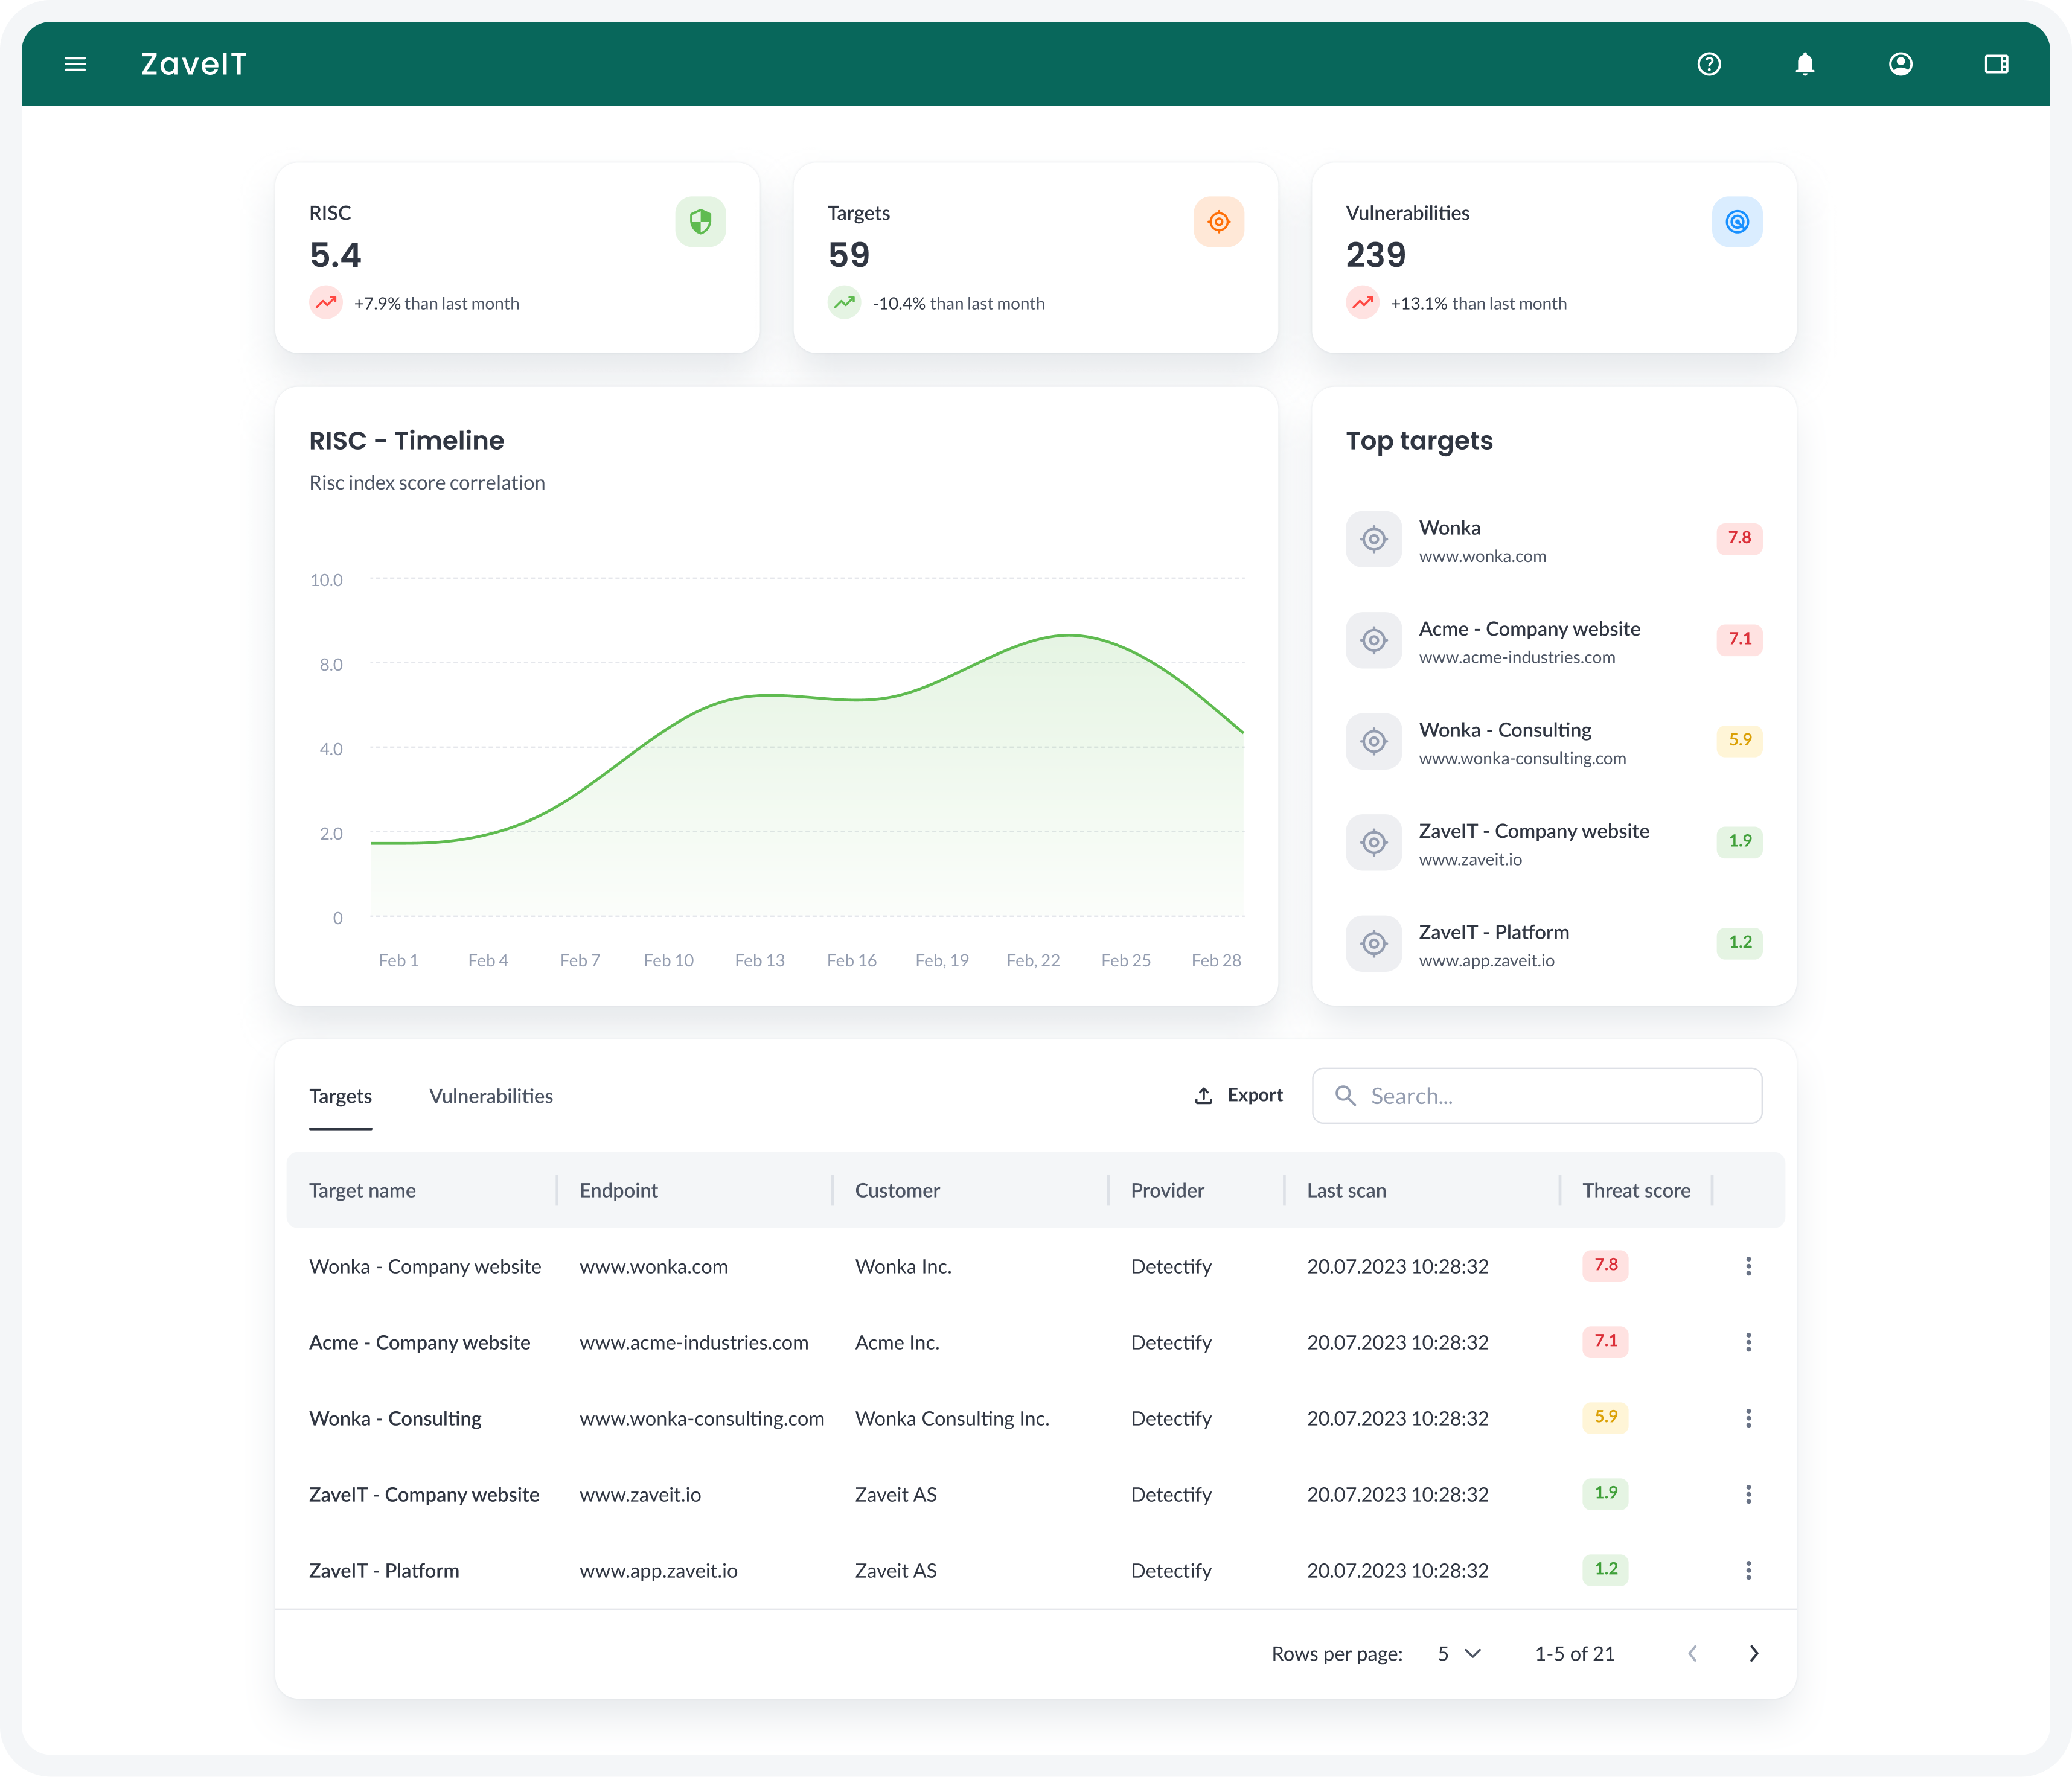Image resolution: width=2072 pixels, height=1777 pixels.
Task: Click the help question mark icon
Action: pyautogui.click(x=1709, y=64)
